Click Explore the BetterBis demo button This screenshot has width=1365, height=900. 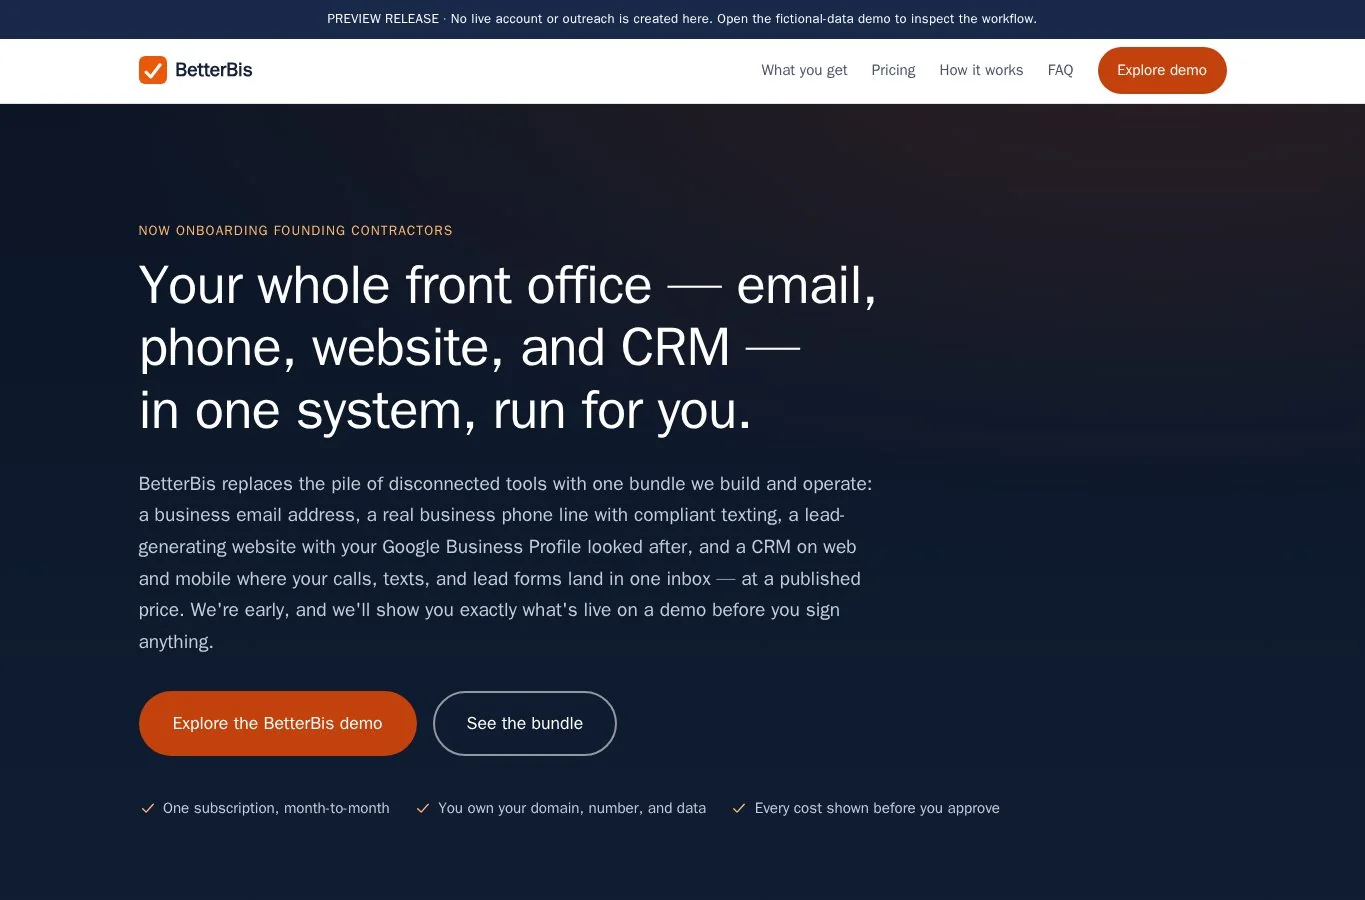click(x=278, y=723)
